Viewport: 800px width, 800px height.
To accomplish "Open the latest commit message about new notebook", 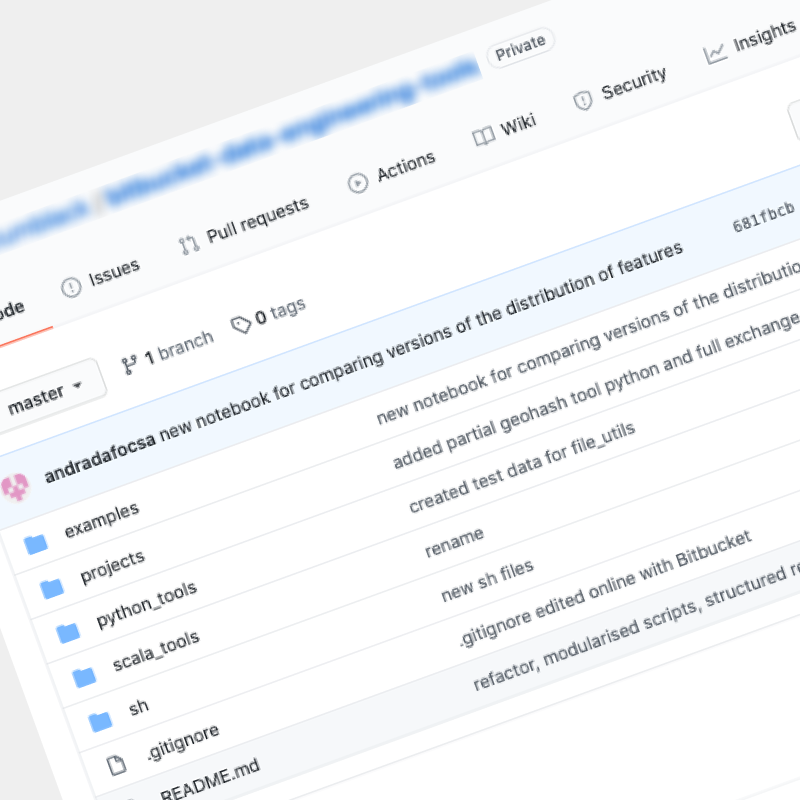I will [x=421, y=341].
